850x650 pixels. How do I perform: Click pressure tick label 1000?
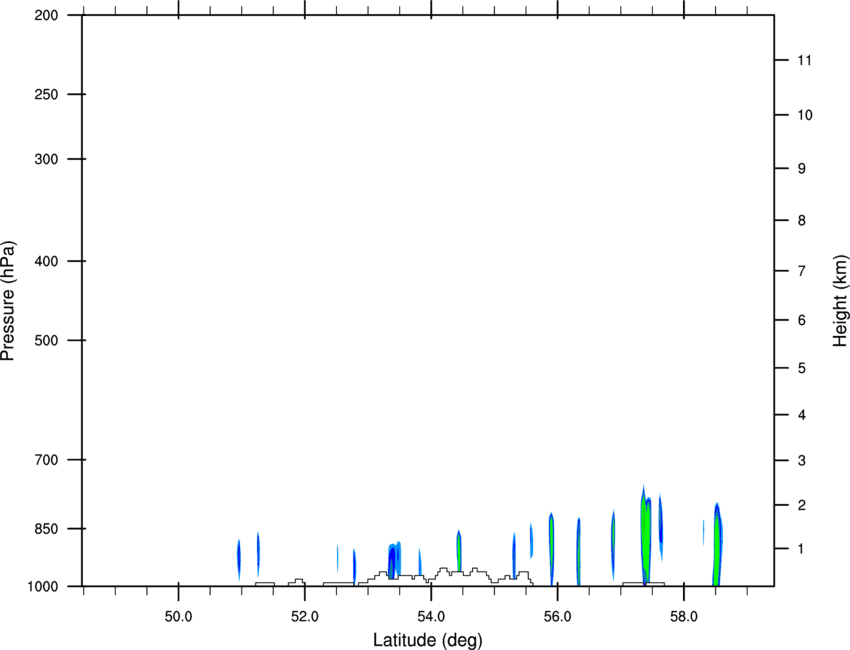pyautogui.click(x=42, y=586)
